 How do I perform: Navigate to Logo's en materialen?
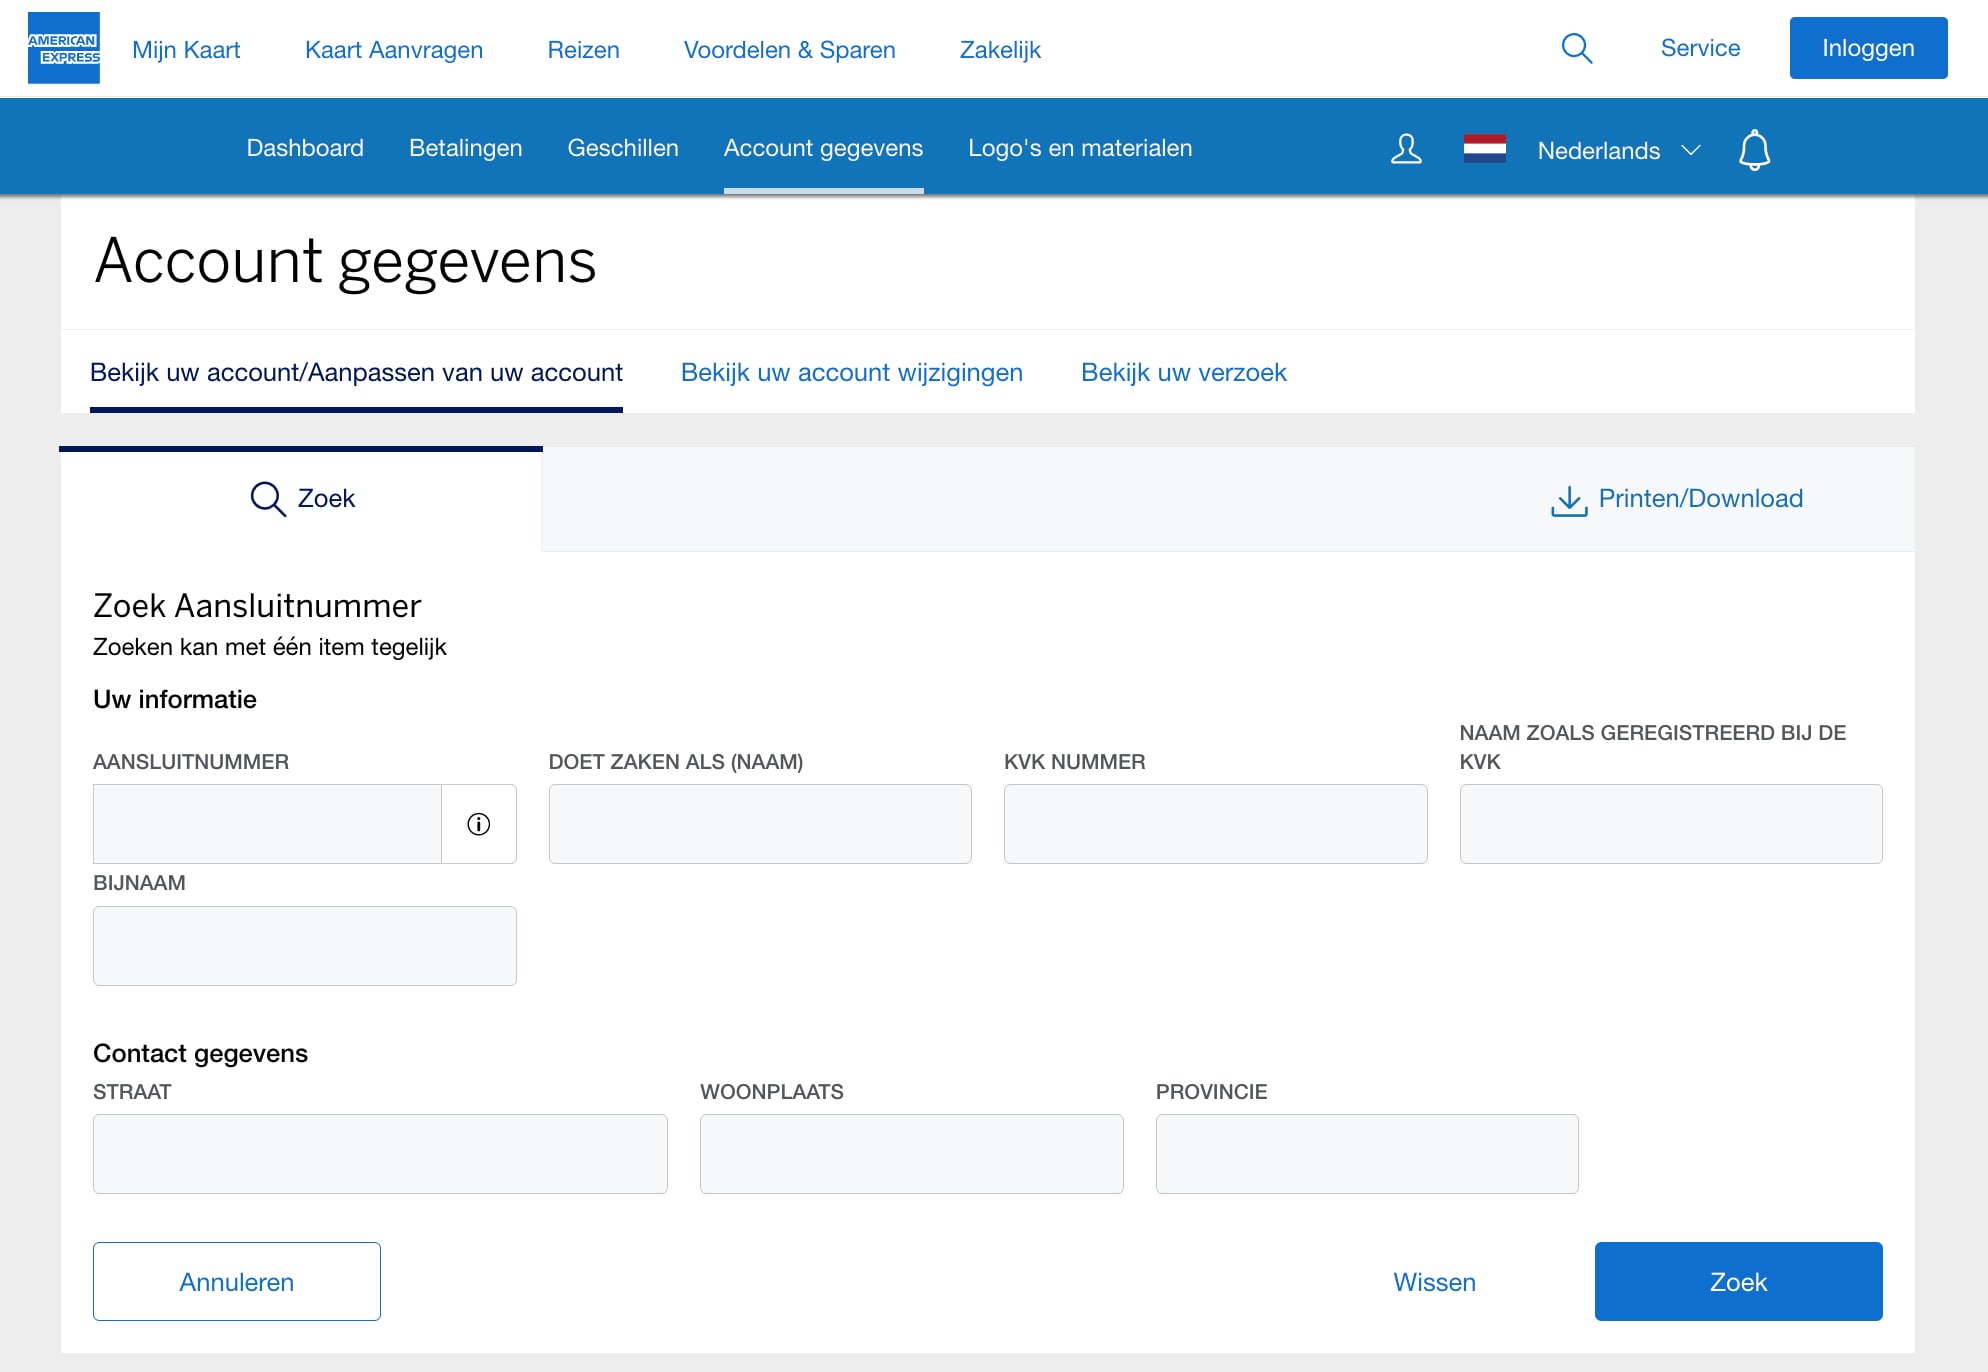(1079, 147)
